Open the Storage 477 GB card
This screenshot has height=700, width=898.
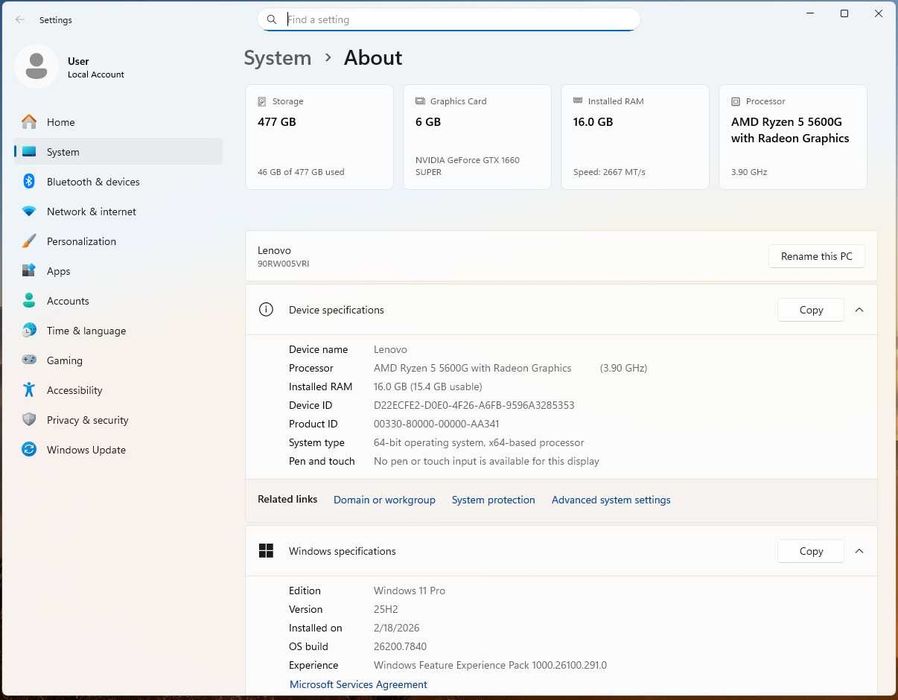[320, 137]
